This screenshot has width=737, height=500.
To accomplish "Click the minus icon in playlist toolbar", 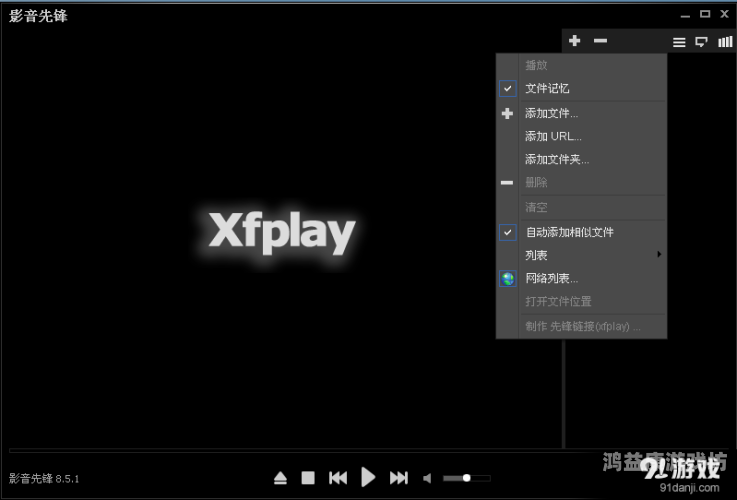I will pyautogui.click(x=600, y=41).
